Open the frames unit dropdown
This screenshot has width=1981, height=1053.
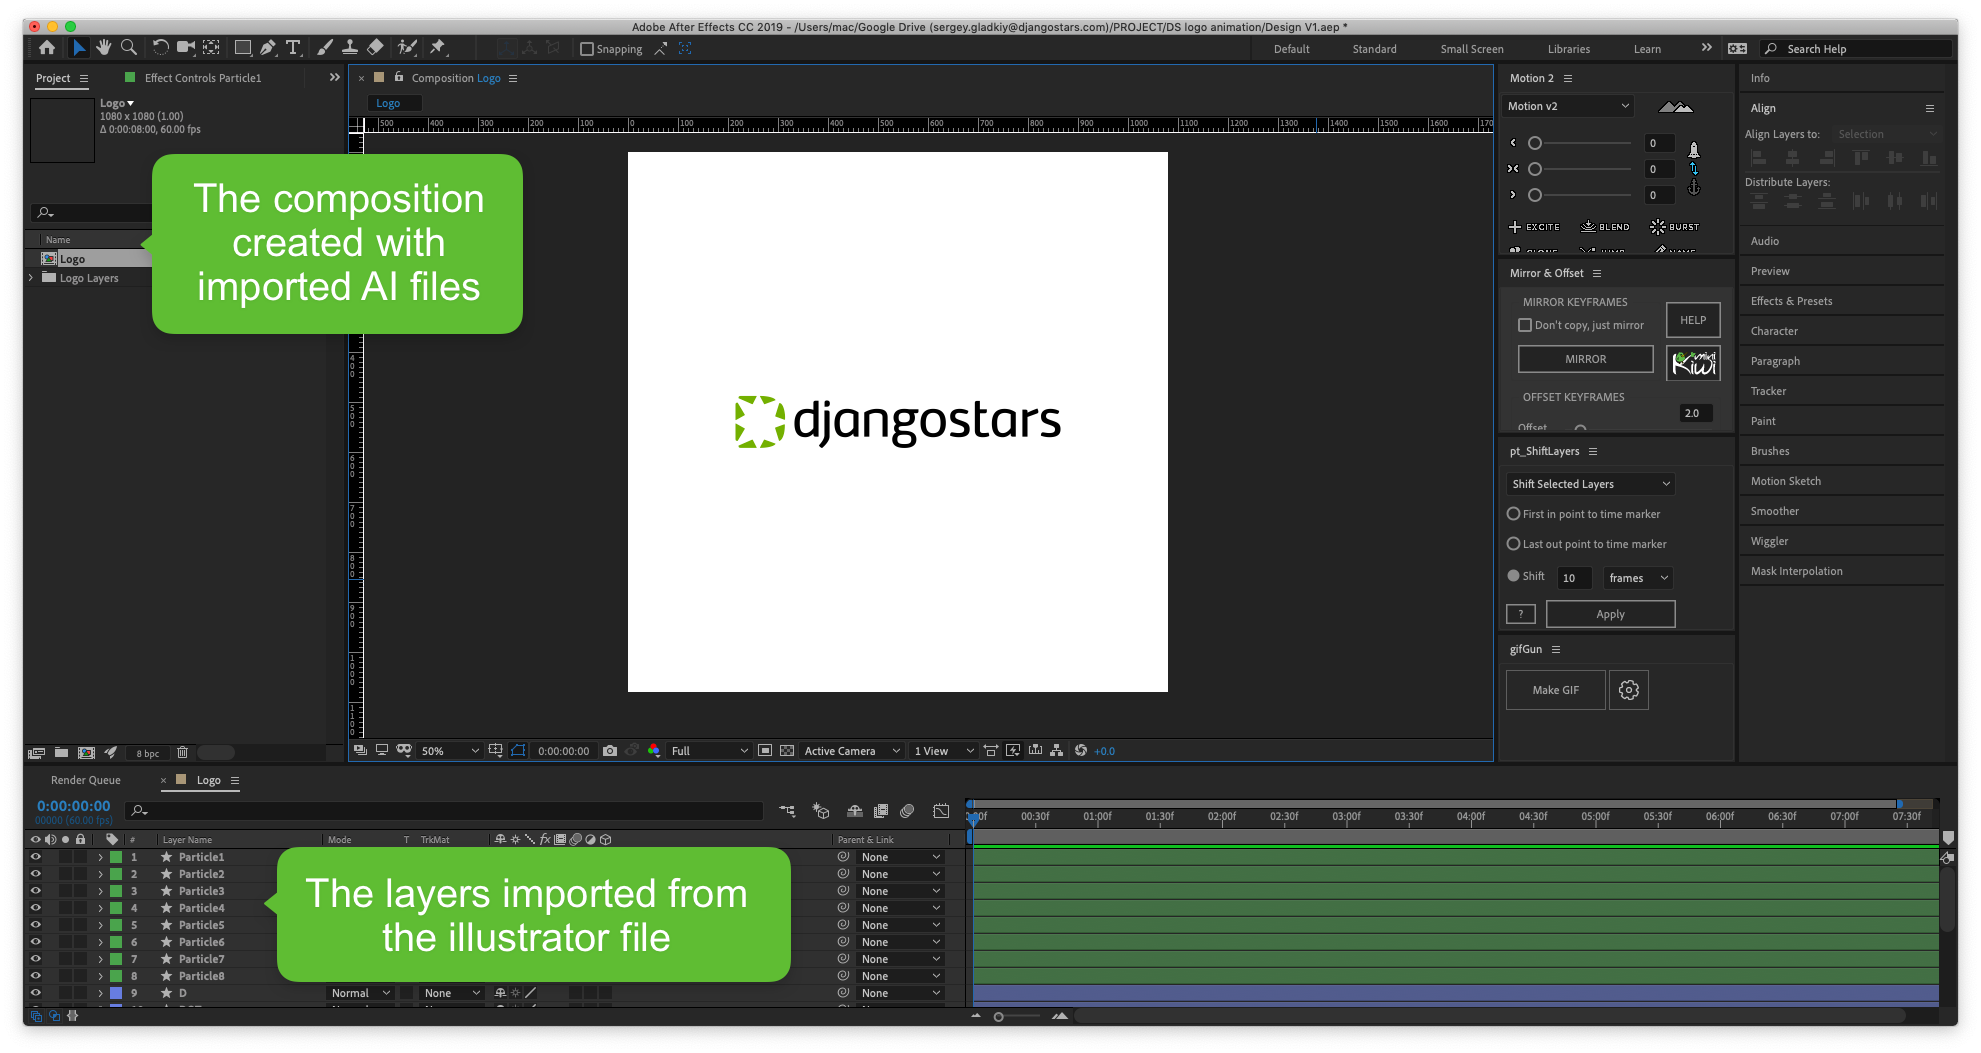coord(1638,578)
